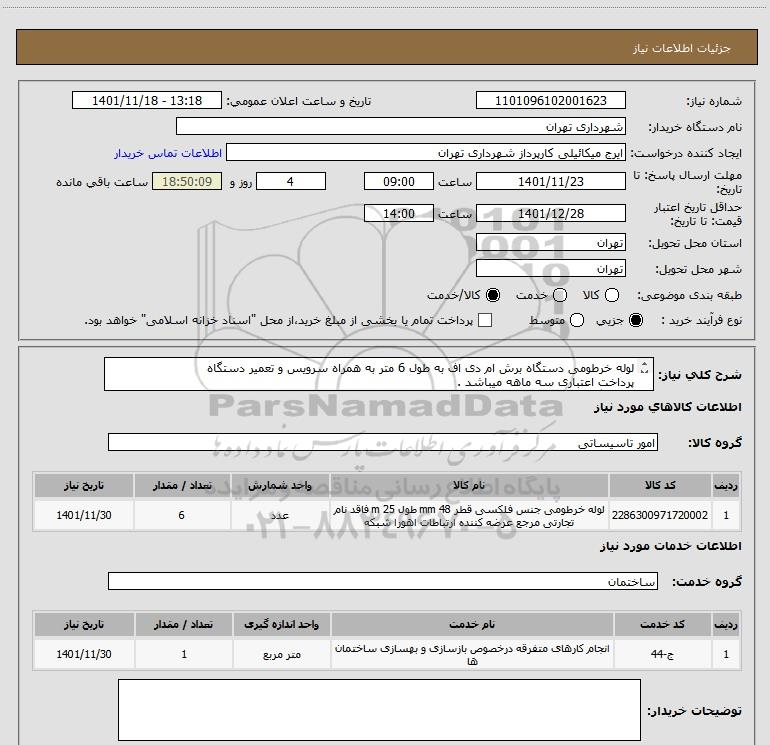Click the goods code 2286300971720002

(x=660, y=515)
